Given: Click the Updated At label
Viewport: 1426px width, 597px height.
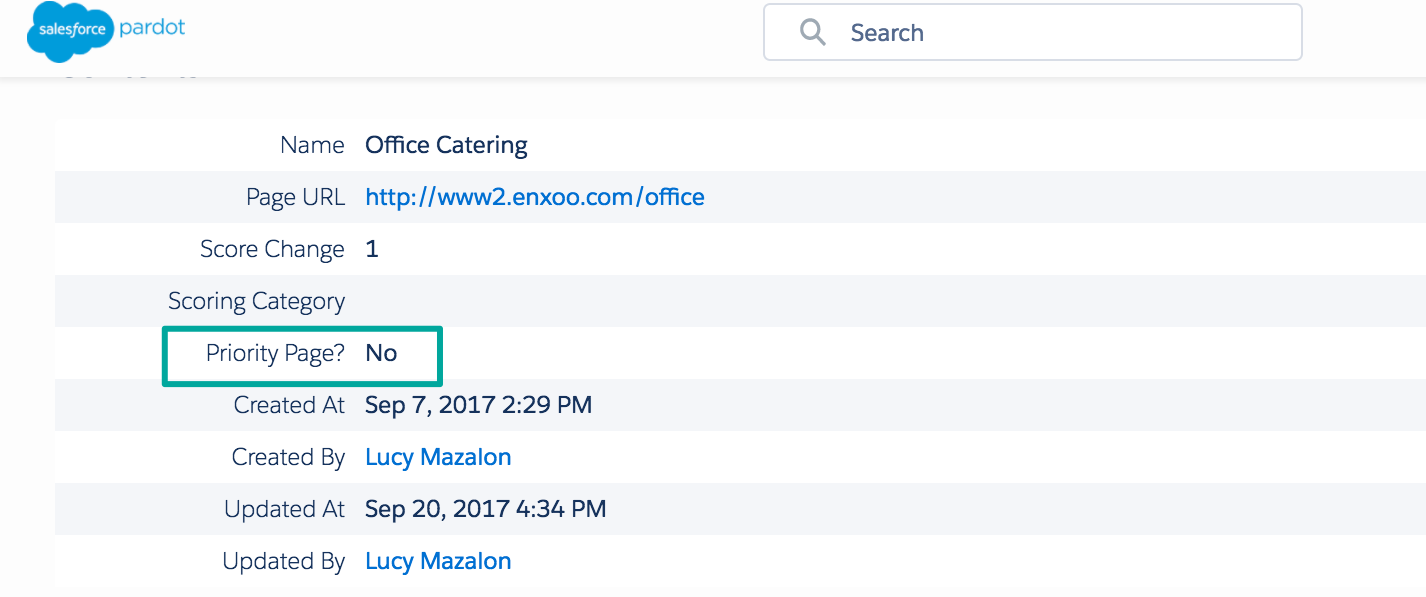Looking at the screenshot, I should 285,509.
